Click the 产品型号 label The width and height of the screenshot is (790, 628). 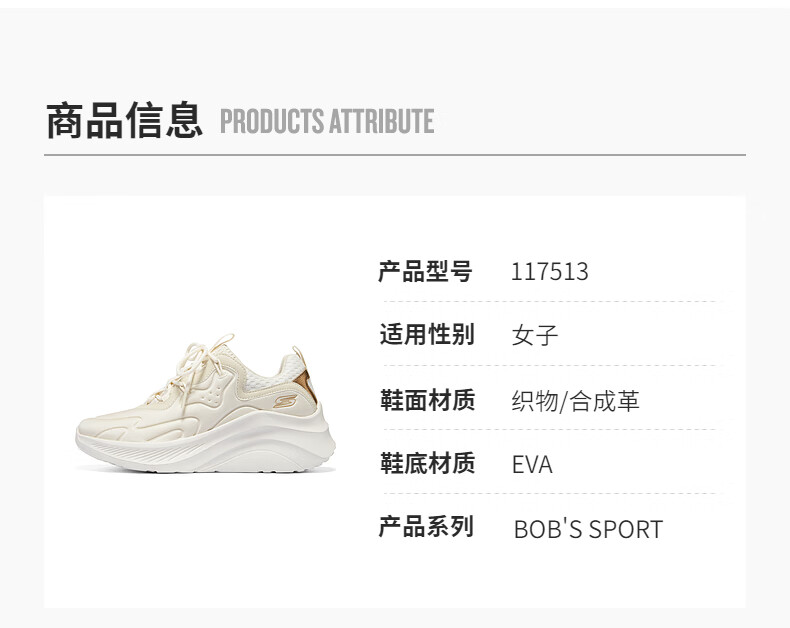(x=426, y=272)
